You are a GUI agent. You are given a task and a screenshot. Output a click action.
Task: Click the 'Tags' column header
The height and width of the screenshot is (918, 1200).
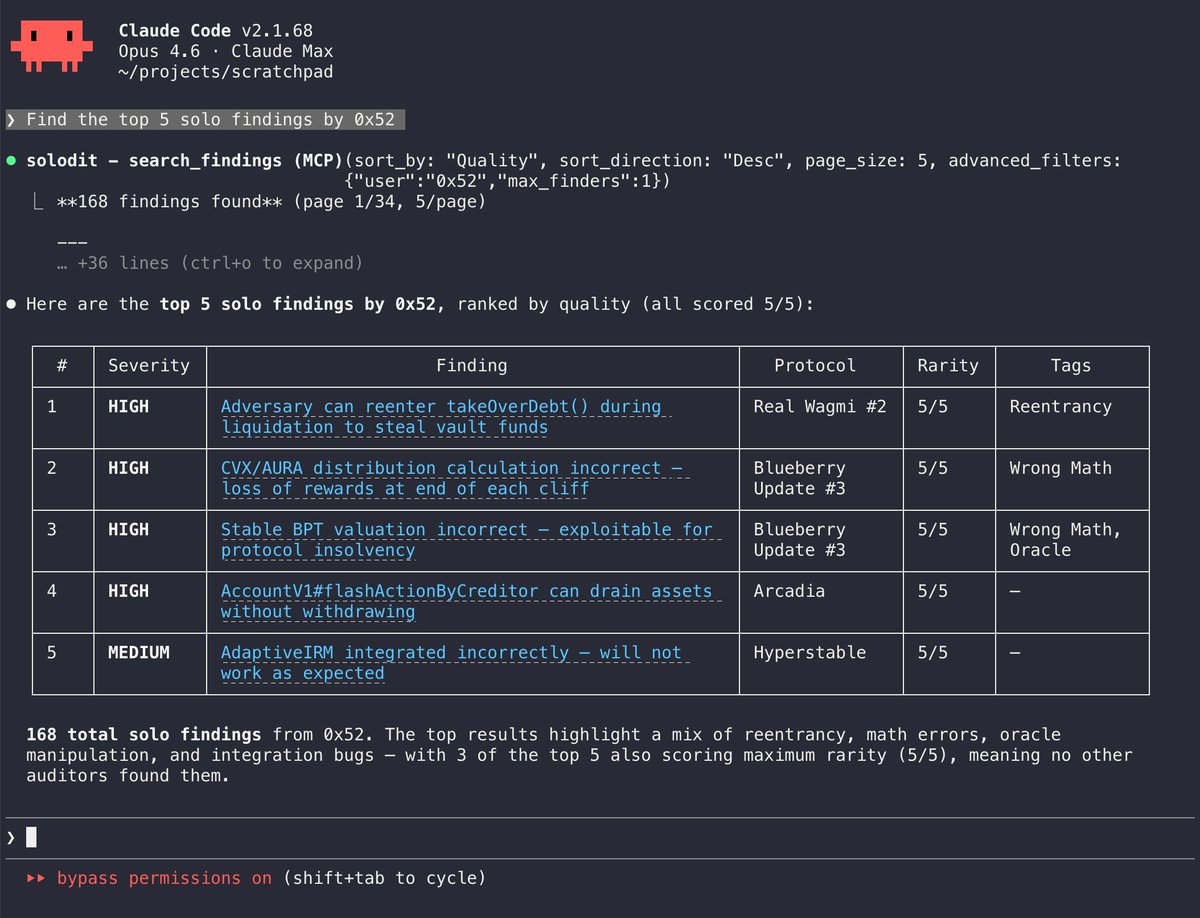tap(1071, 366)
